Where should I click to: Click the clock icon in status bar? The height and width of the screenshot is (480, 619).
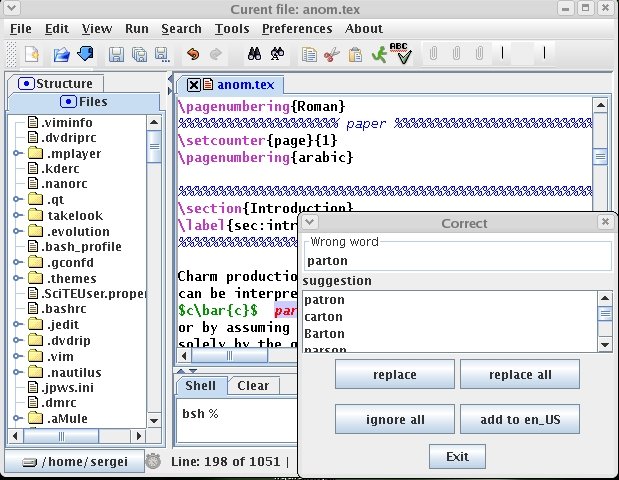click(x=153, y=461)
